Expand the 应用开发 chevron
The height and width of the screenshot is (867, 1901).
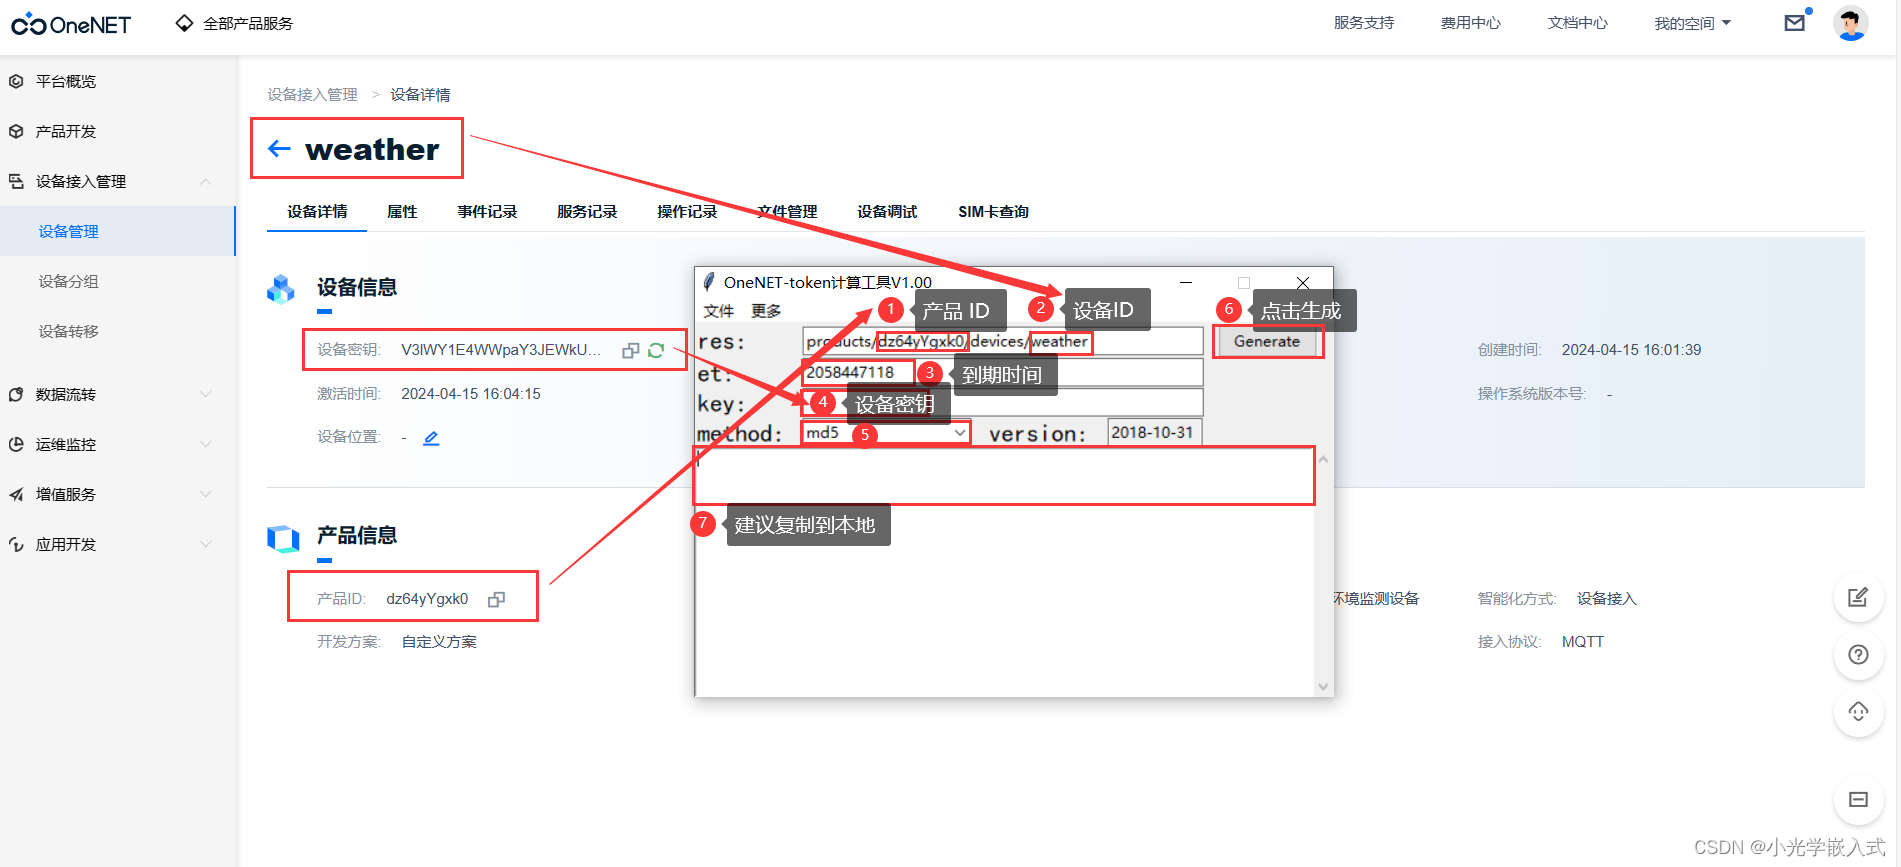[x=205, y=544]
